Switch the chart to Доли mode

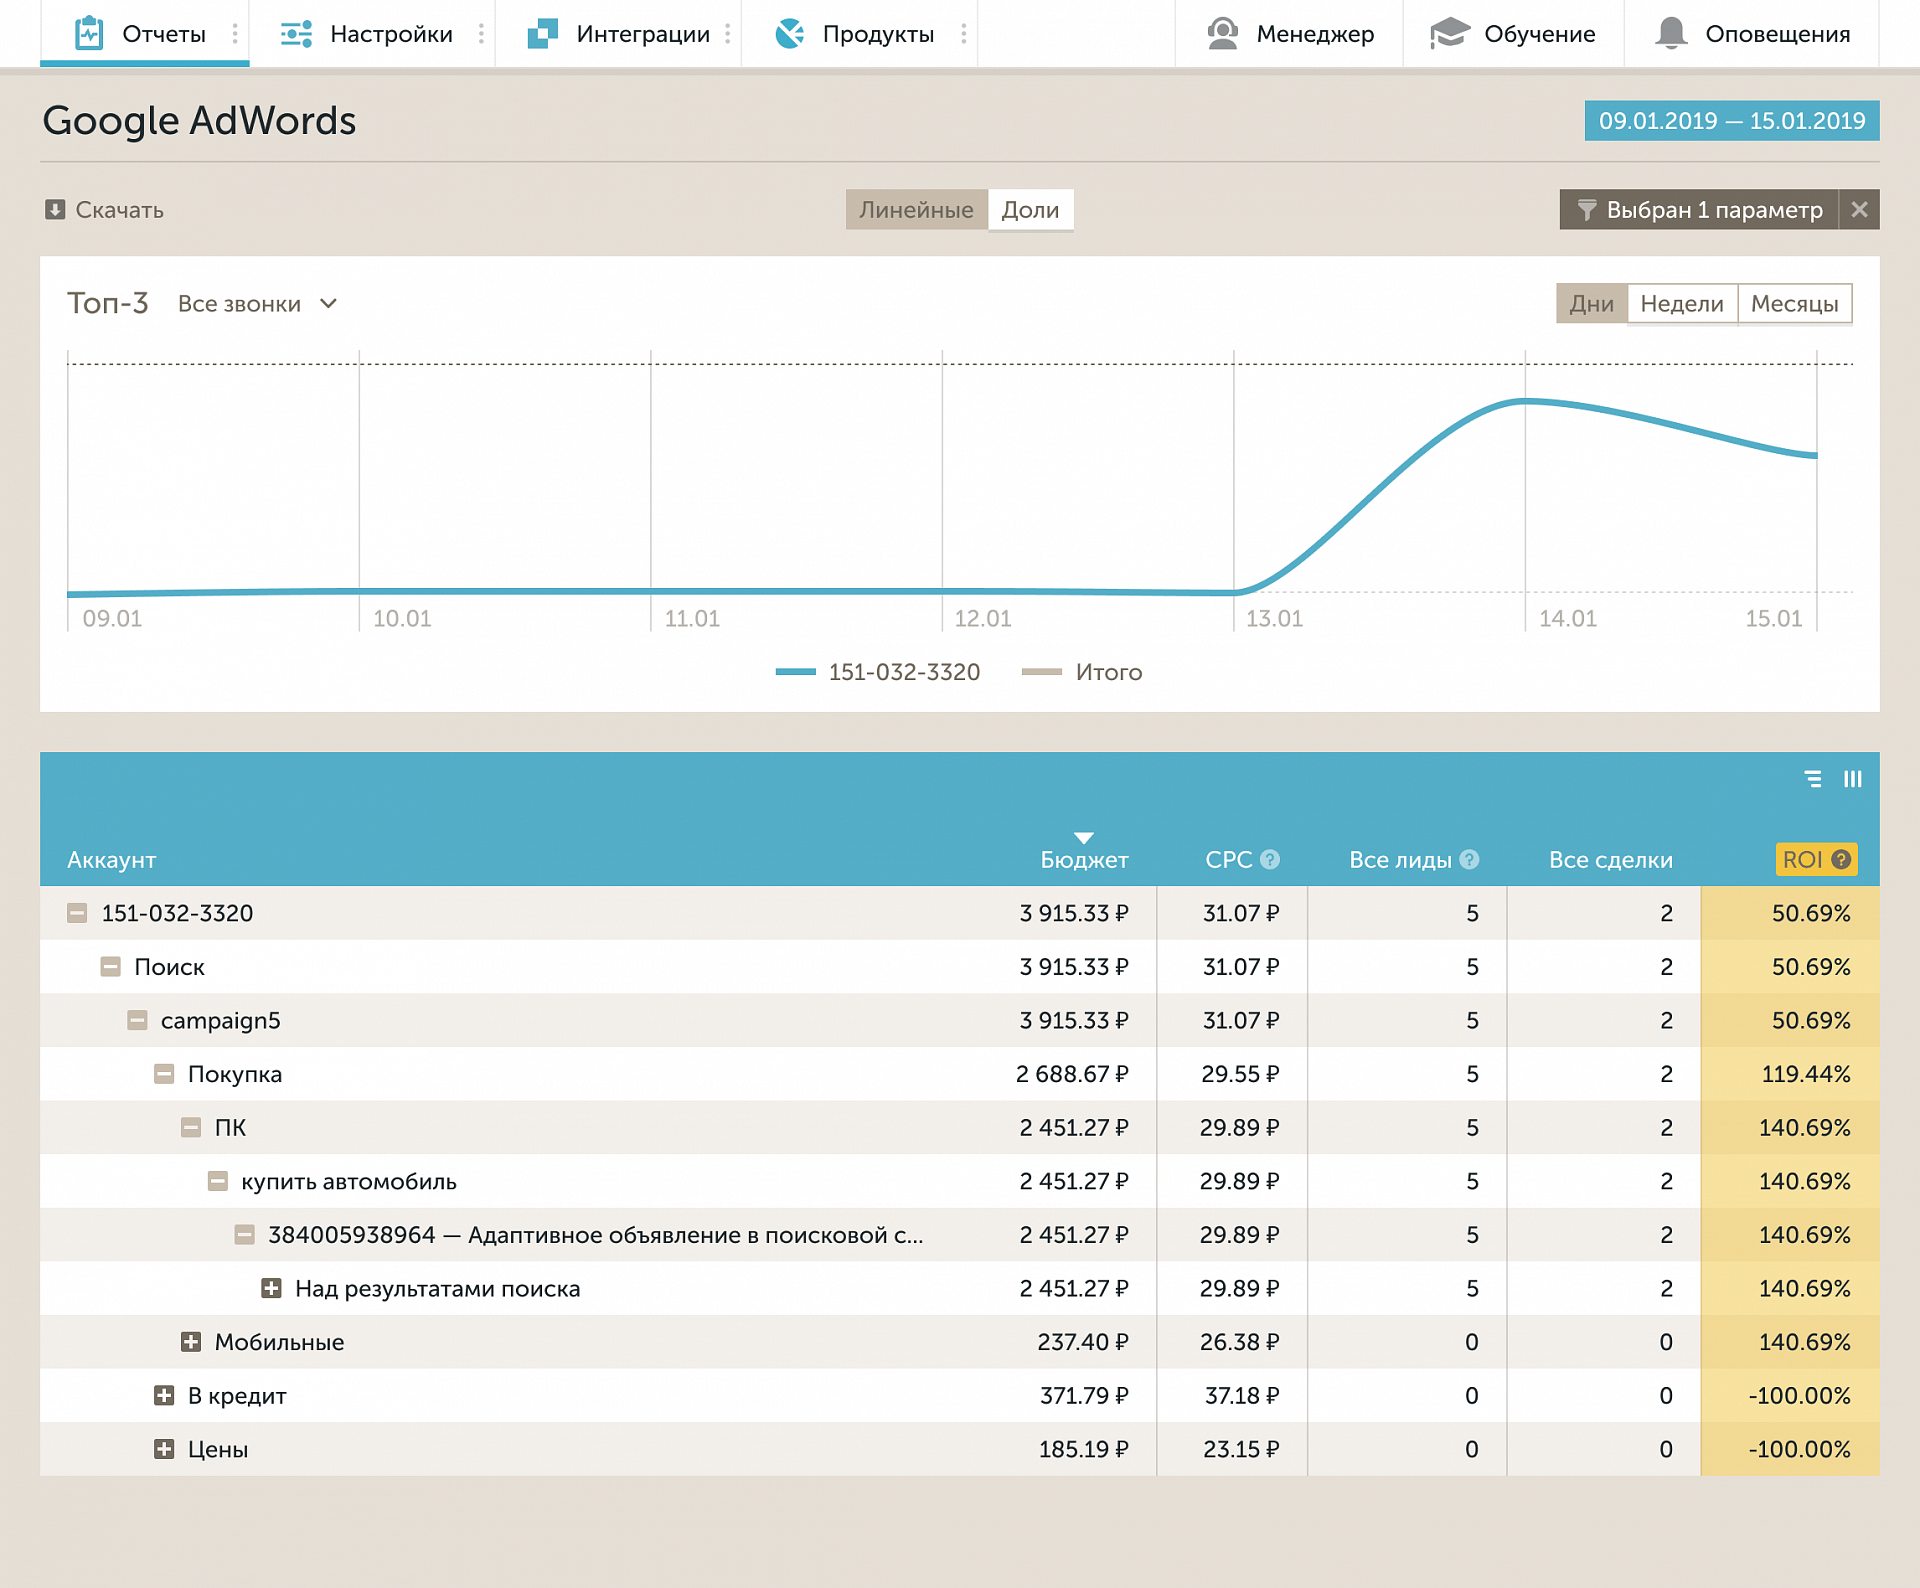pyautogui.click(x=1030, y=210)
